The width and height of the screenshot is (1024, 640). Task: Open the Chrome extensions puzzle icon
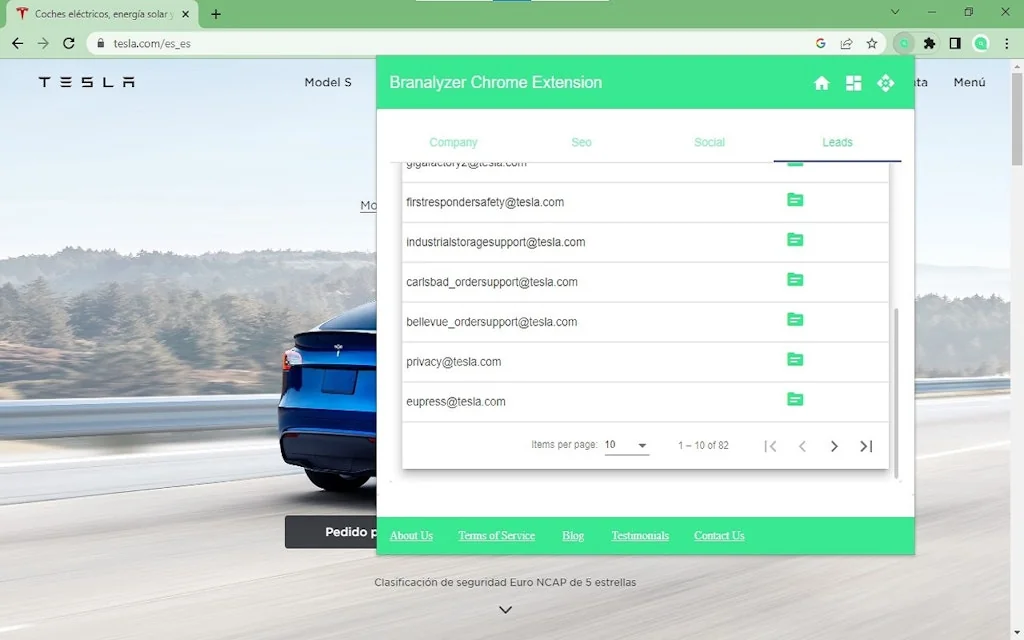point(929,43)
